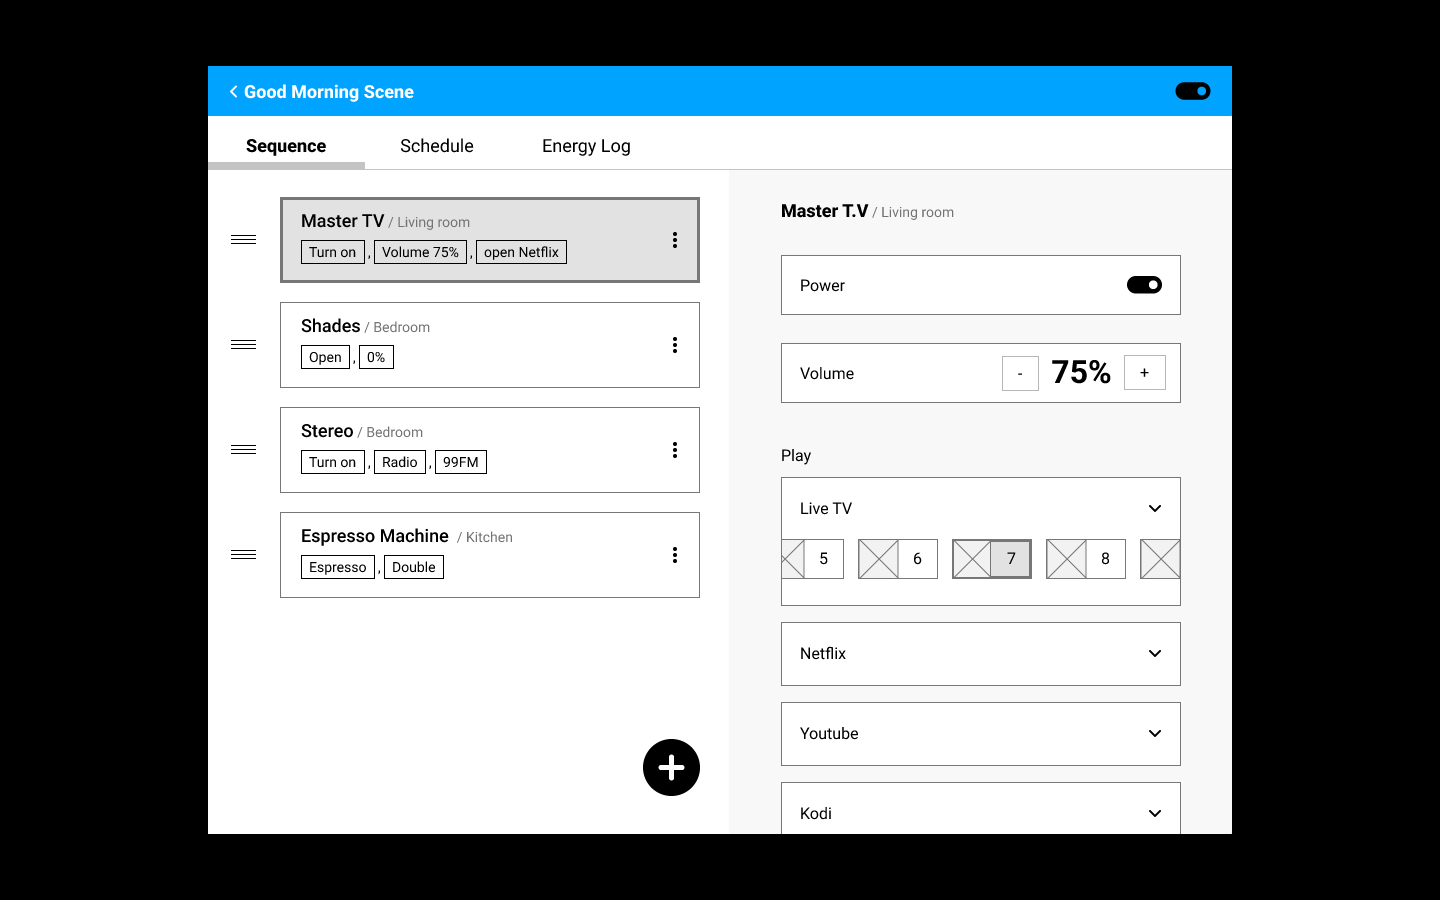This screenshot has width=1440, height=900.
Task: Collapse the Live TV dropdown
Action: 1155,508
